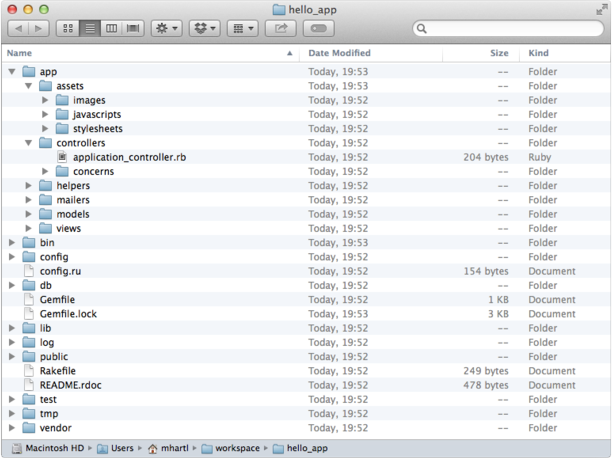Switch to icon view
The image size is (612, 458).
point(69,29)
